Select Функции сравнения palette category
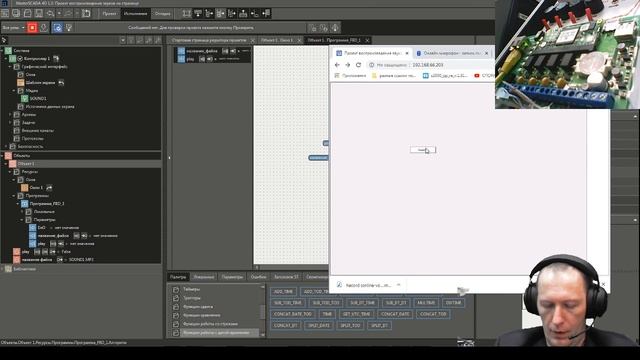 point(202,315)
